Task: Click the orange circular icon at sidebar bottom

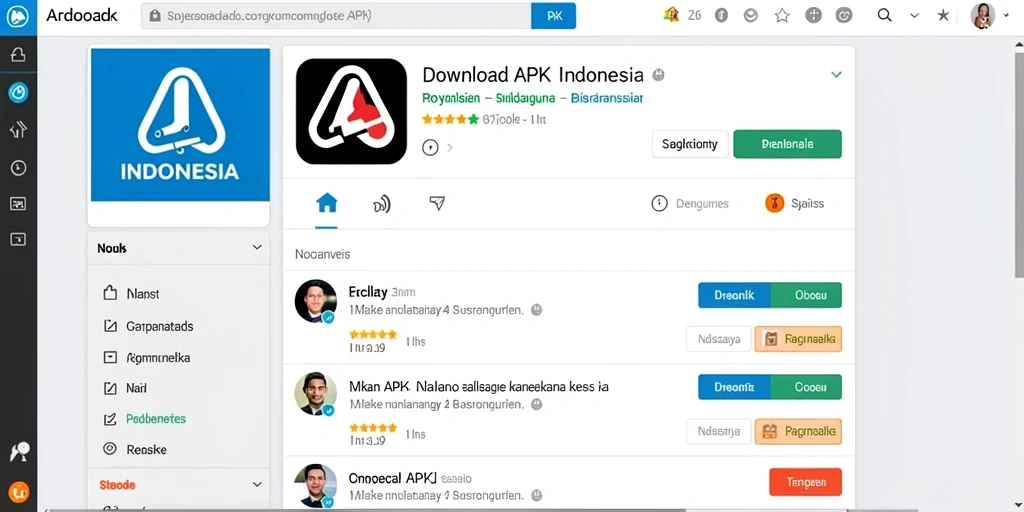Action: click(x=18, y=492)
